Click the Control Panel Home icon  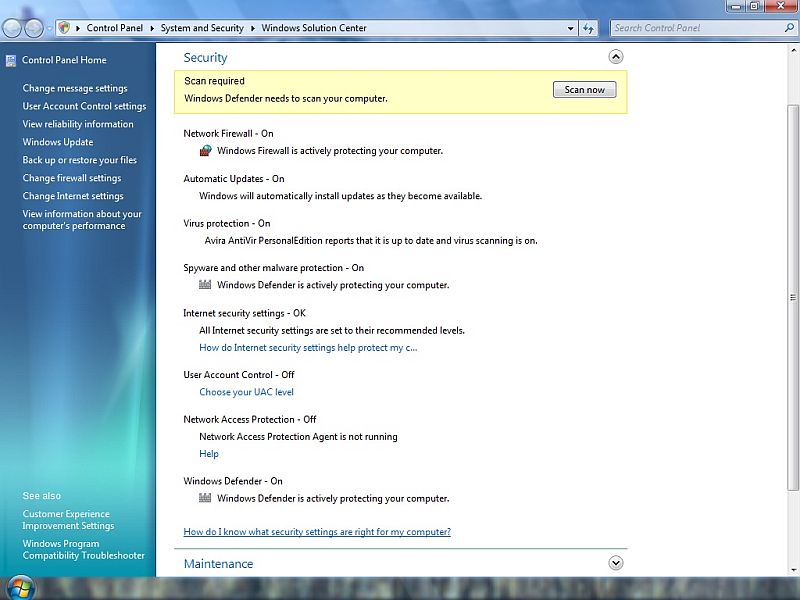(x=11, y=61)
